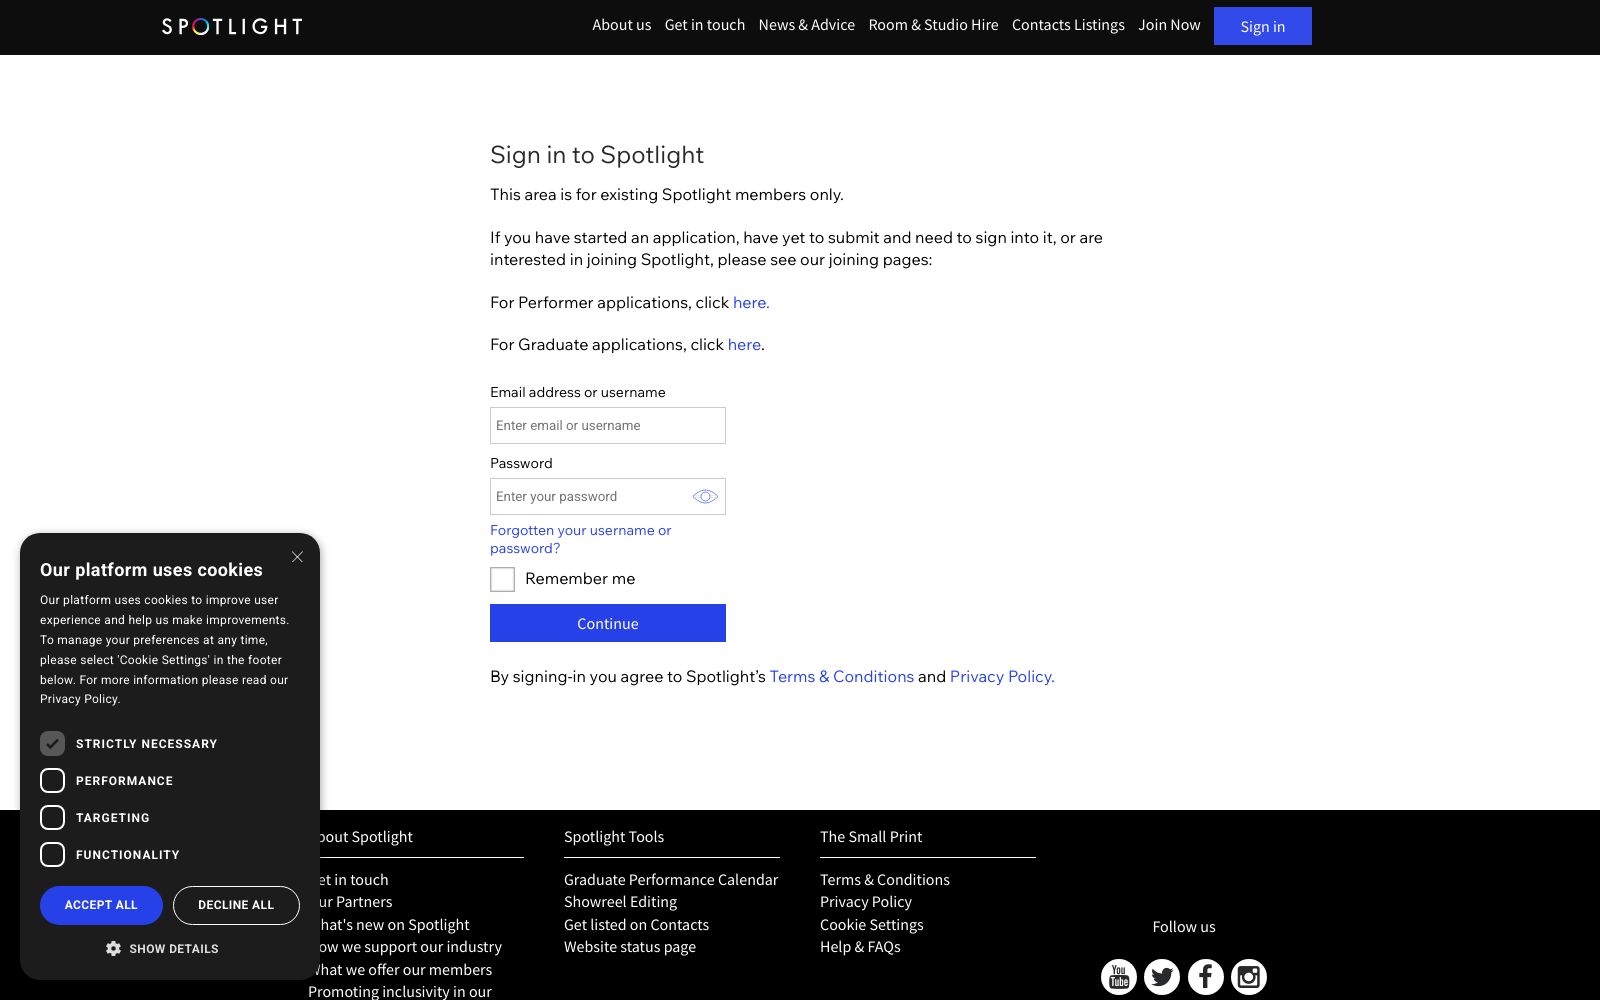
Task: Open What's new on Spotlight link
Action: point(394,925)
